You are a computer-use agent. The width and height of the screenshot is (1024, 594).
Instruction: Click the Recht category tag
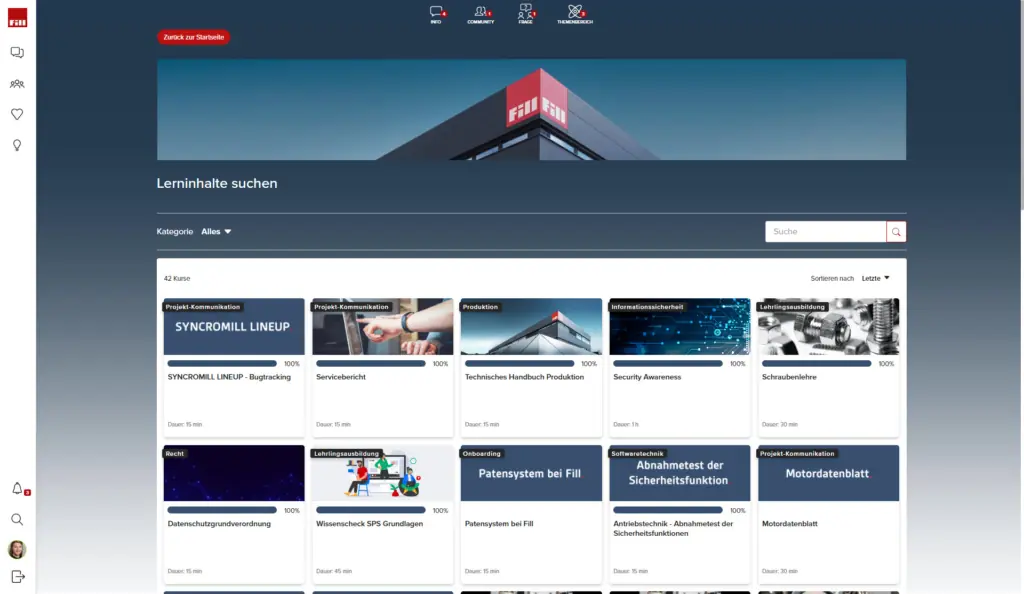click(x=174, y=454)
